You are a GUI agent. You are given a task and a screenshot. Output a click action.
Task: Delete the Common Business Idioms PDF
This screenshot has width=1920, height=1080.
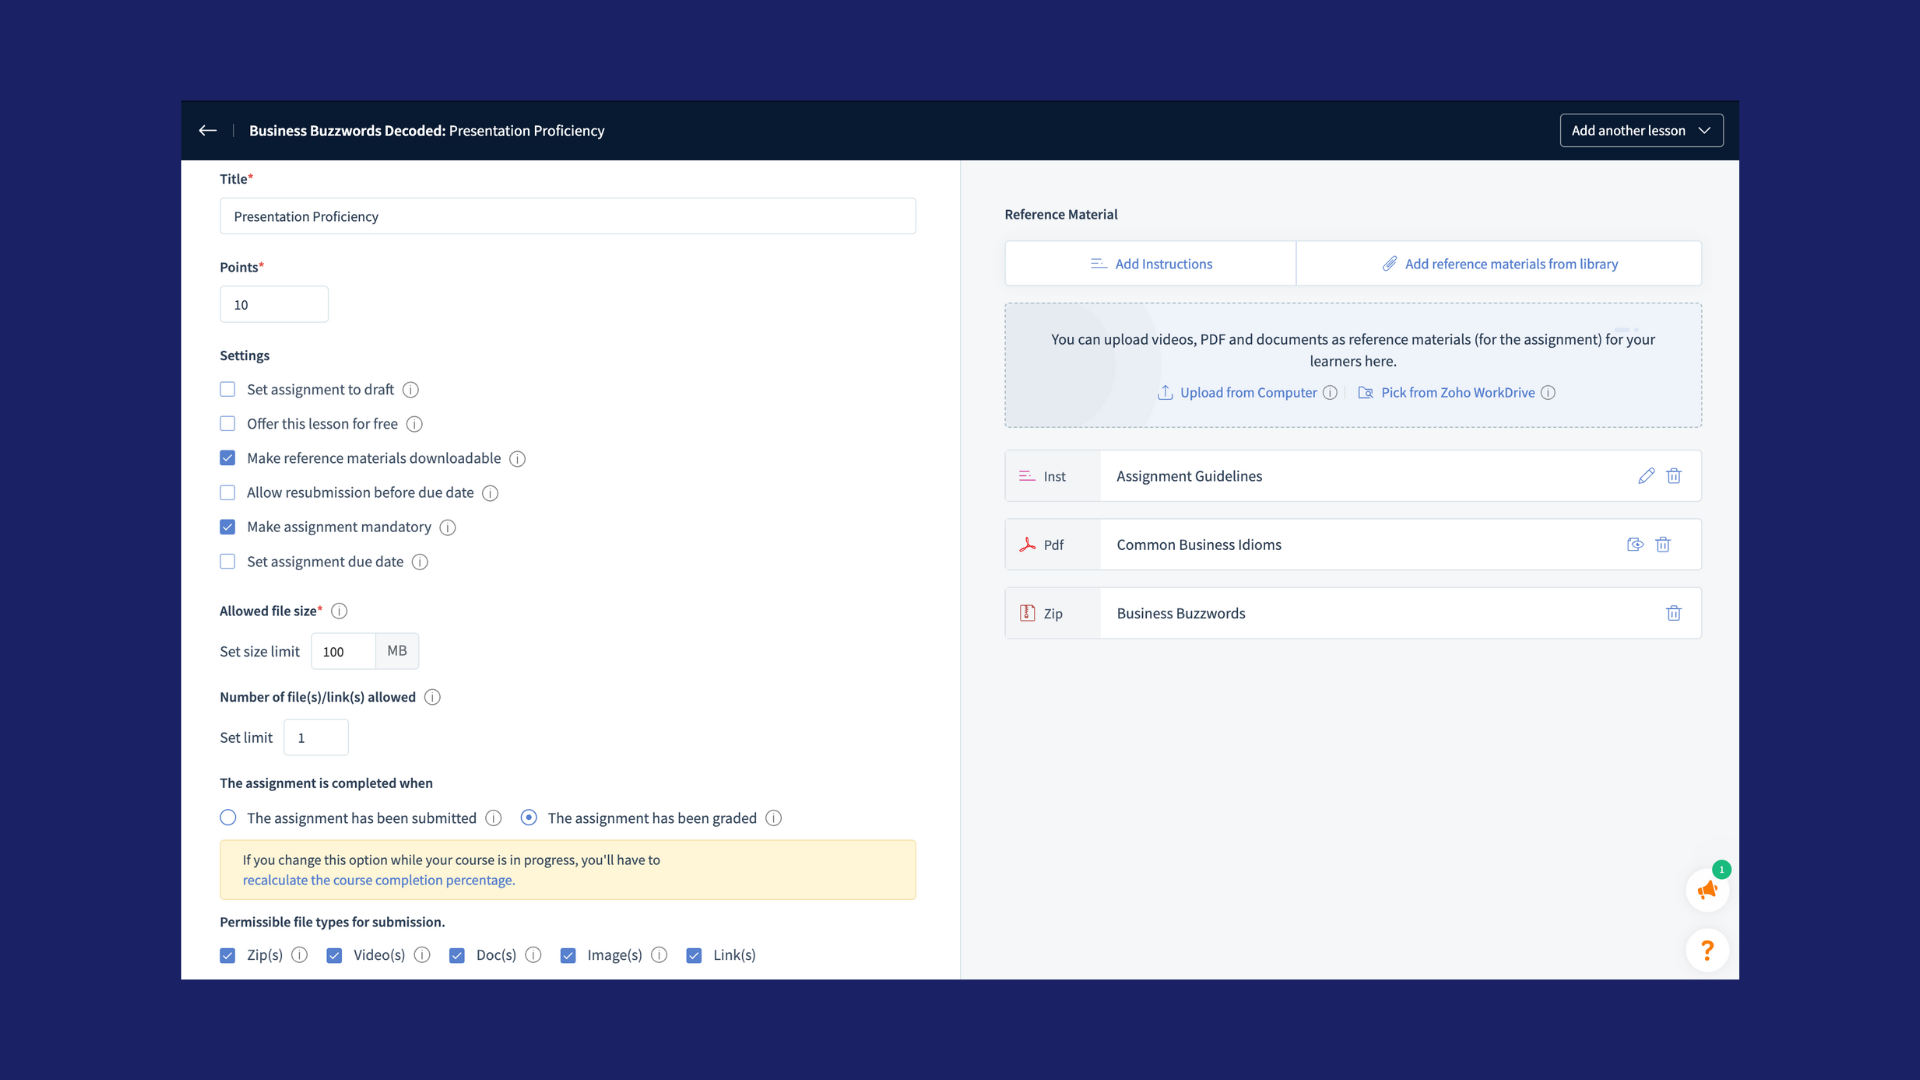(1663, 544)
